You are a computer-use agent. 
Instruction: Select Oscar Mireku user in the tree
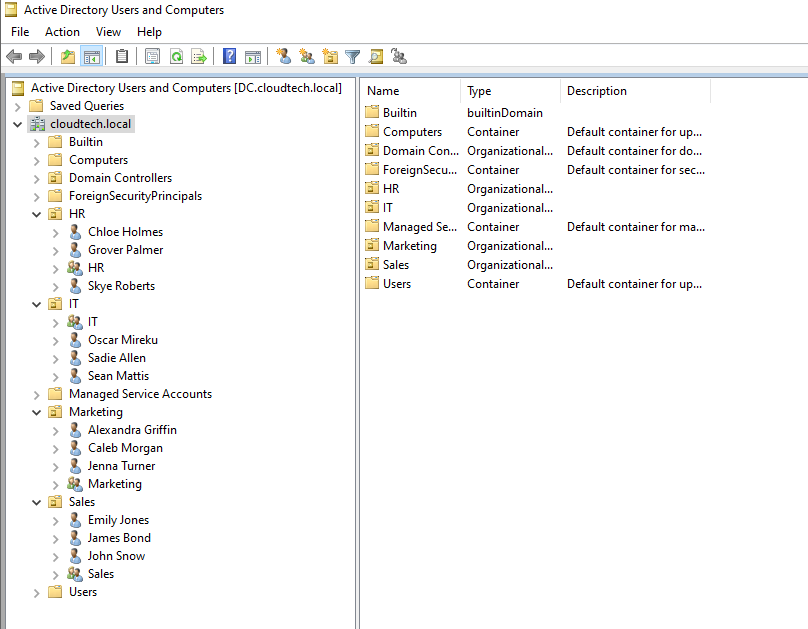122,340
